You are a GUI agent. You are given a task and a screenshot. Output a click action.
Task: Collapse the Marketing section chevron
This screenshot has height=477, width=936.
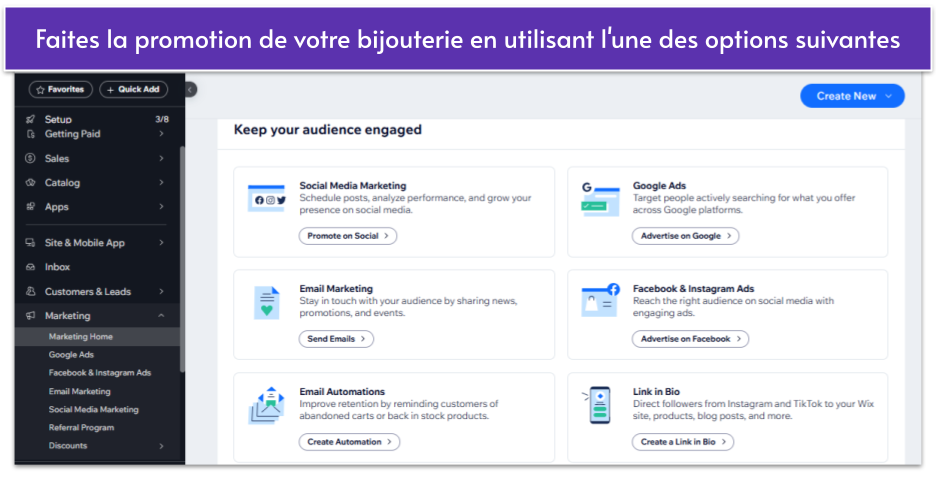(x=161, y=315)
